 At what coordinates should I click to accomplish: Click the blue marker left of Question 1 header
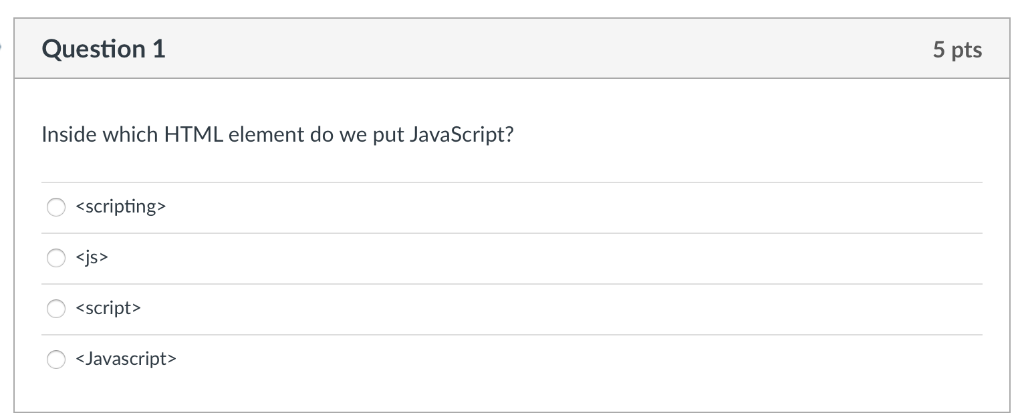tap(1, 46)
